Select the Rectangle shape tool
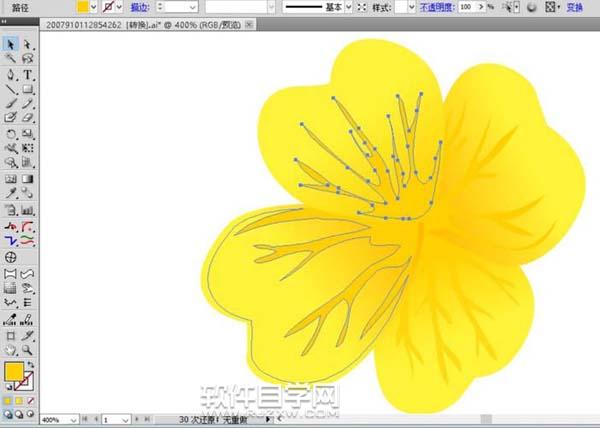 pyautogui.click(x=28, y=89)
